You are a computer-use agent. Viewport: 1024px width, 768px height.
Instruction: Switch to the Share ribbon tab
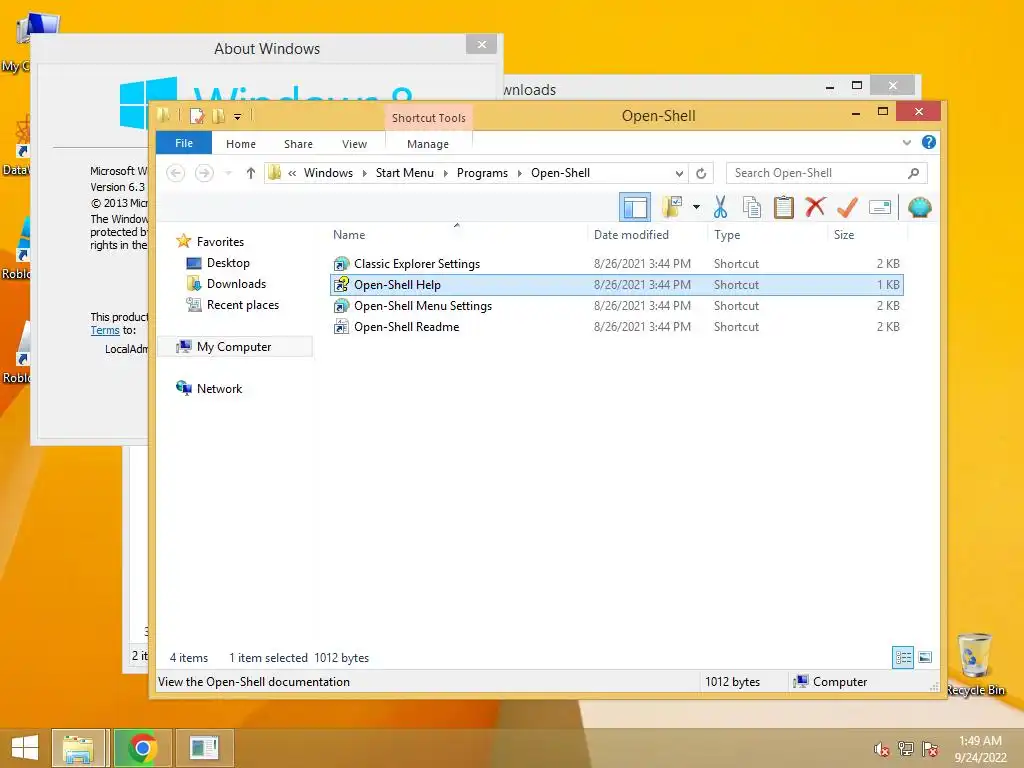[x=298, y=144]
